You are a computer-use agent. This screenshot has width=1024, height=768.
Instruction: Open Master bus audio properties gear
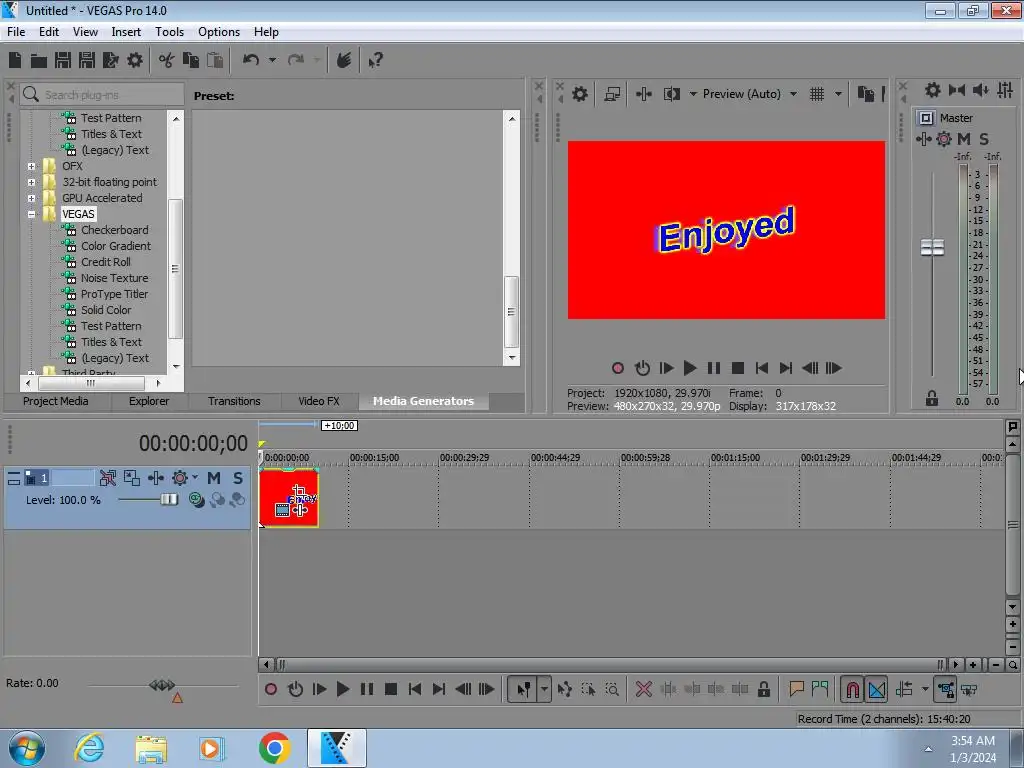[933, 90]
